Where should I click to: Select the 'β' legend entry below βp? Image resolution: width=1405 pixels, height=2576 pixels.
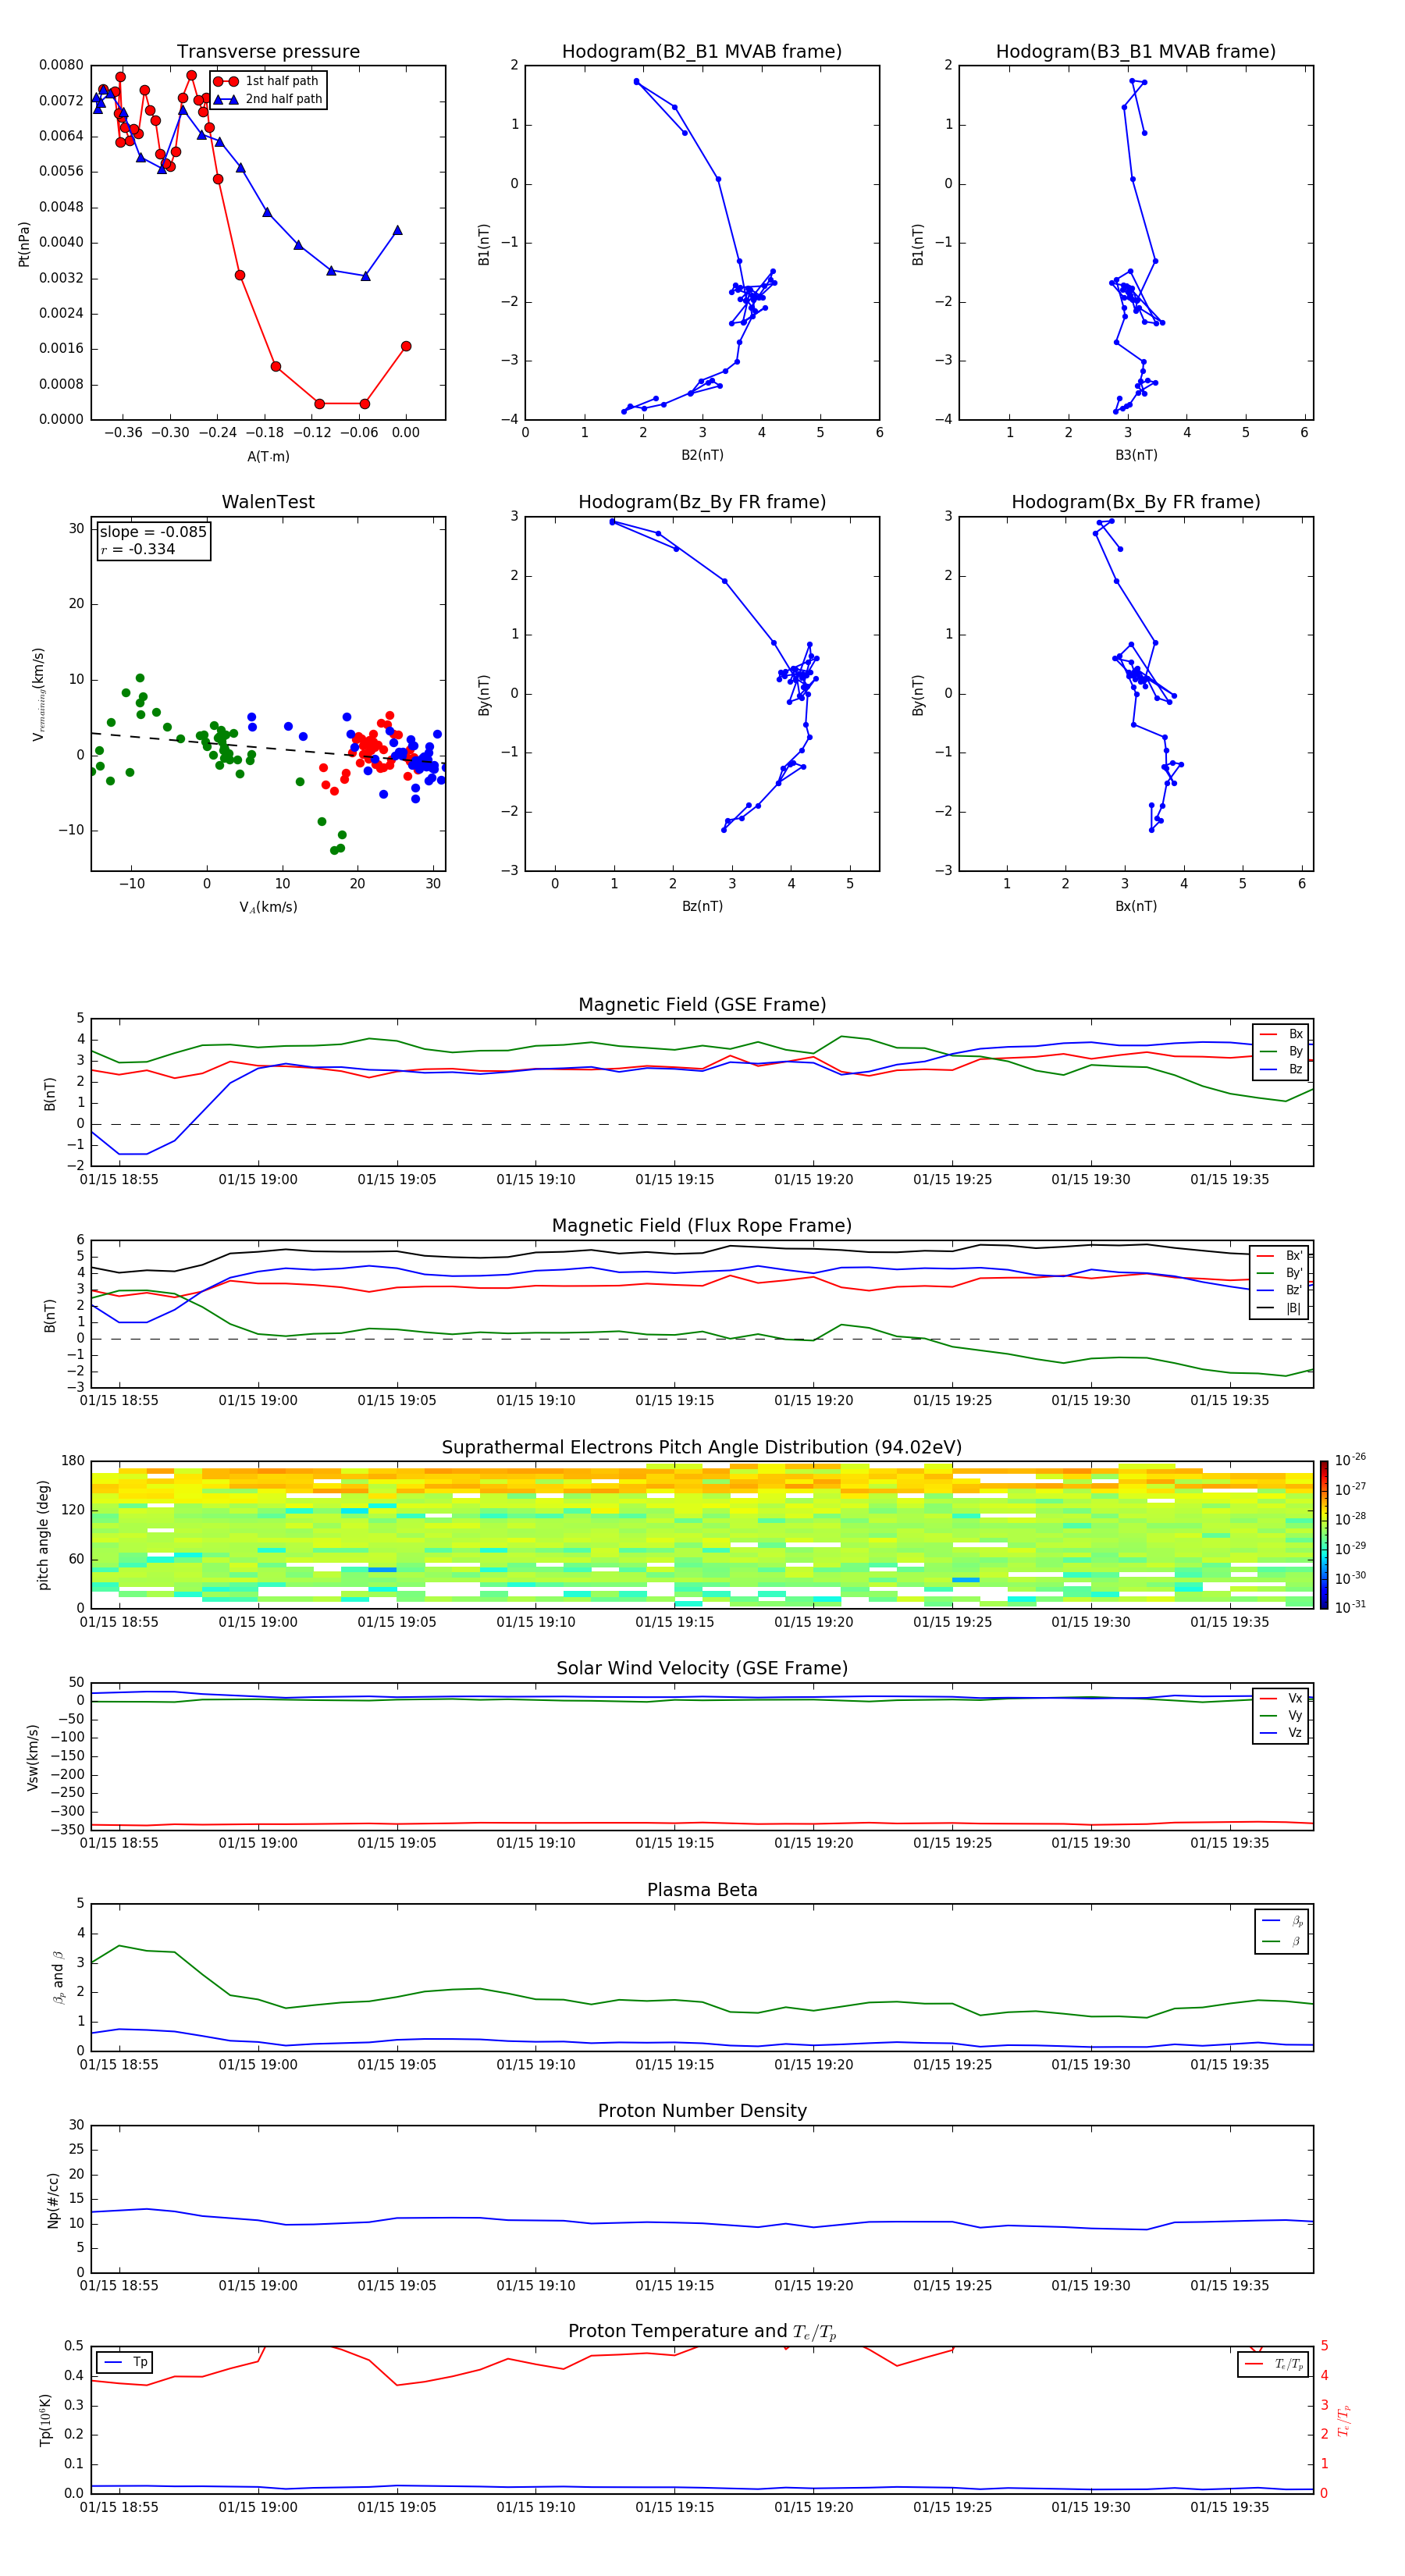click(1283, 1941)
